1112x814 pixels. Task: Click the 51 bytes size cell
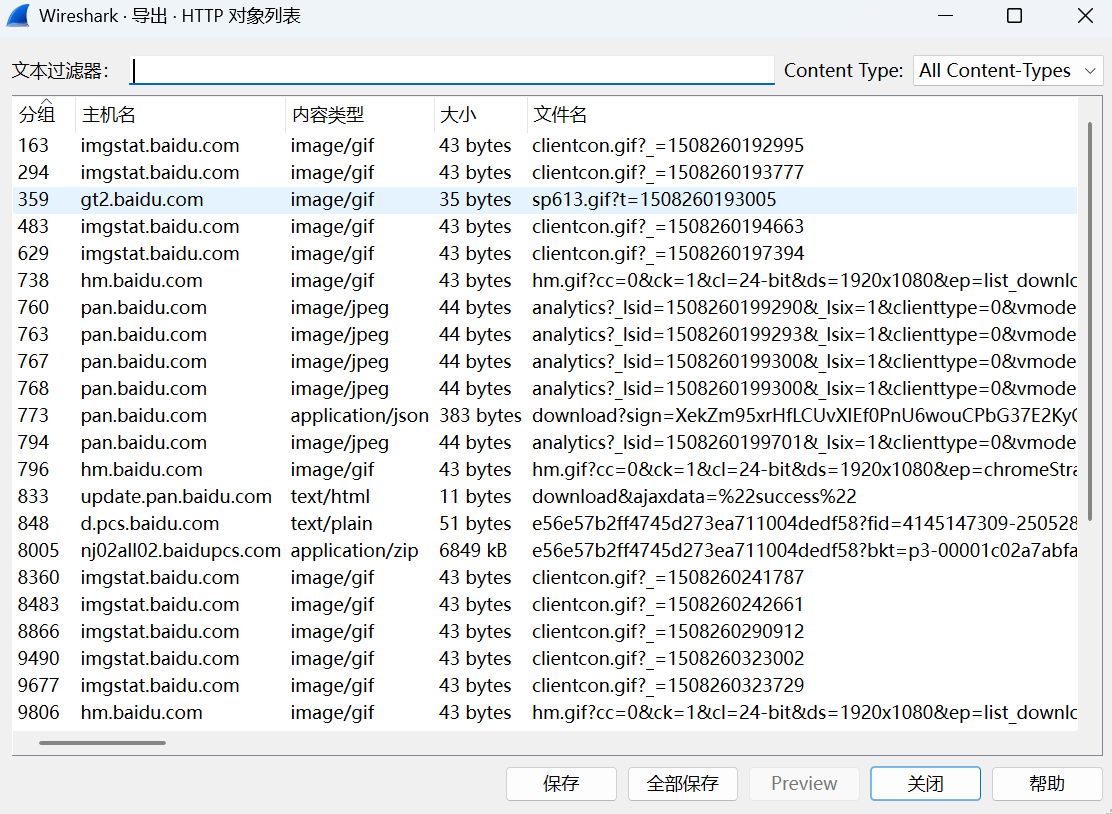(475, 524)
